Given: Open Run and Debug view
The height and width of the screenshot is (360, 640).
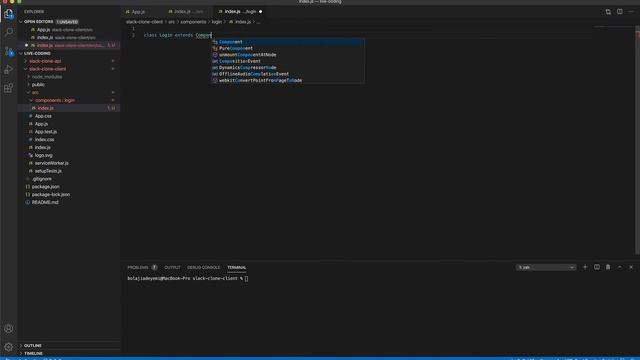Looking at the screenshot, I should click(x=9, y=69).
